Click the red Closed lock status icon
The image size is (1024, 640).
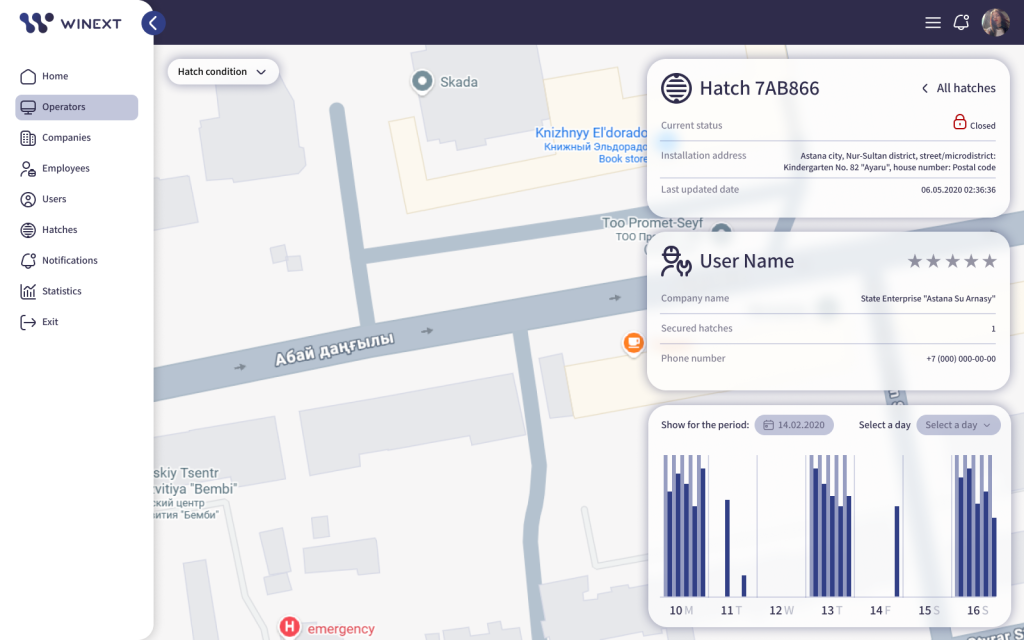[x=960, y=122]
